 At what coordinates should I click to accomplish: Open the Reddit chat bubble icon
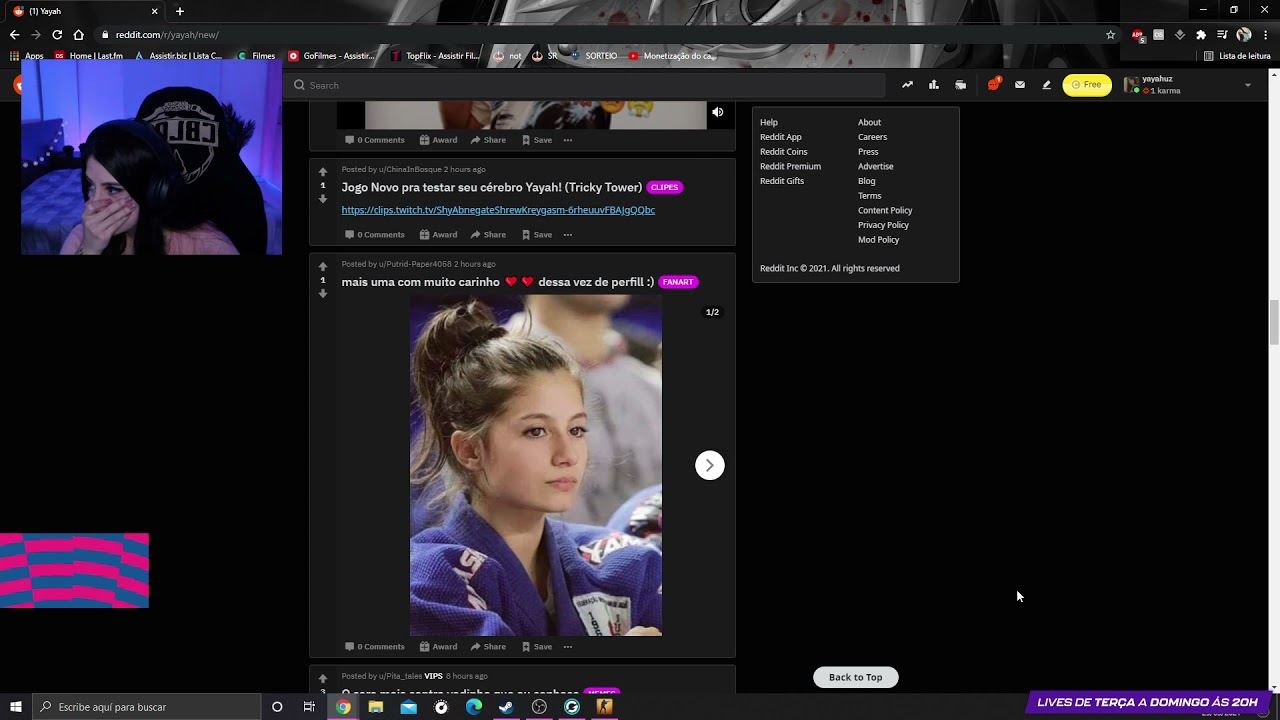click(993, 85)
